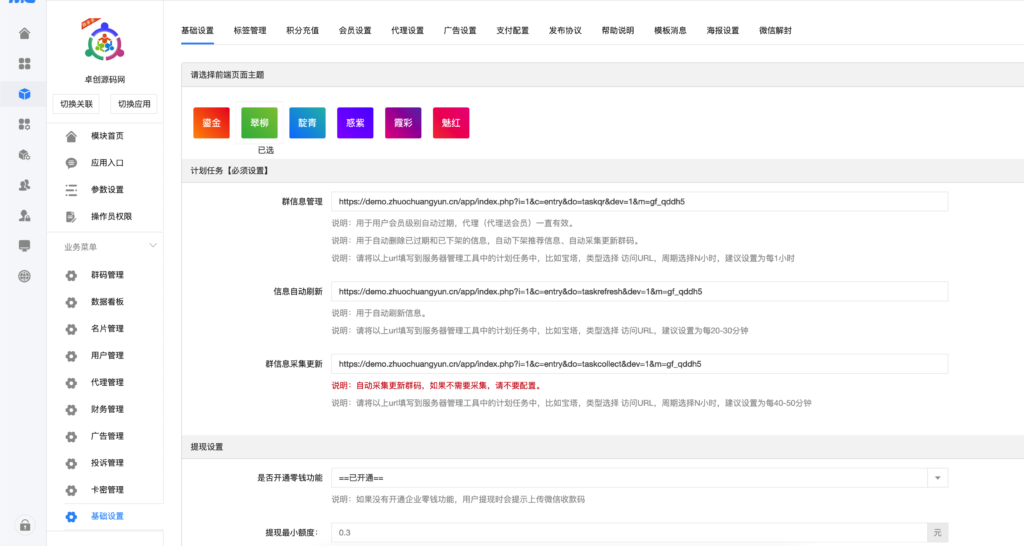
Task: Click the house icon beside 模块首页
Action: click(71, 136)
